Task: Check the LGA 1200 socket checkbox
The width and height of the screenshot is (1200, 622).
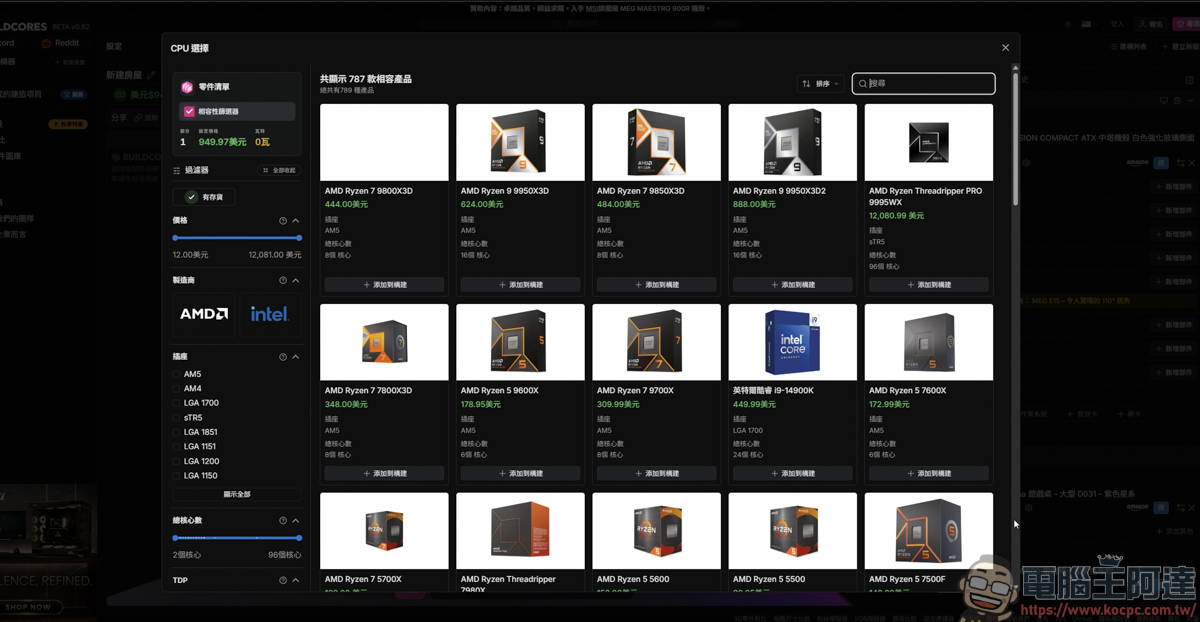Action: click(x=177, y=462)
